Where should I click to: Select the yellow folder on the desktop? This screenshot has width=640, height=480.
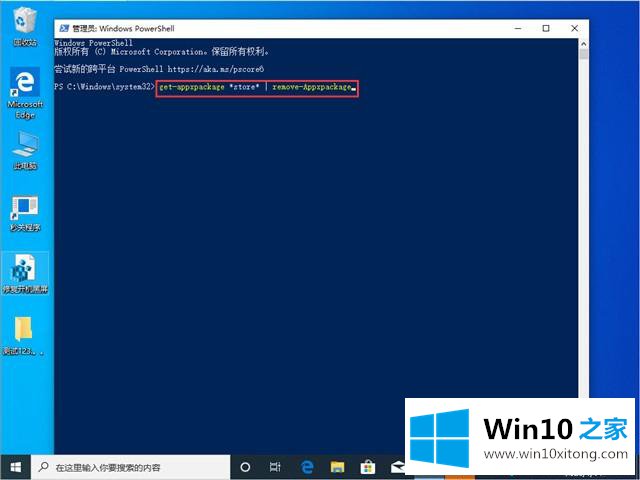(23, 336)
